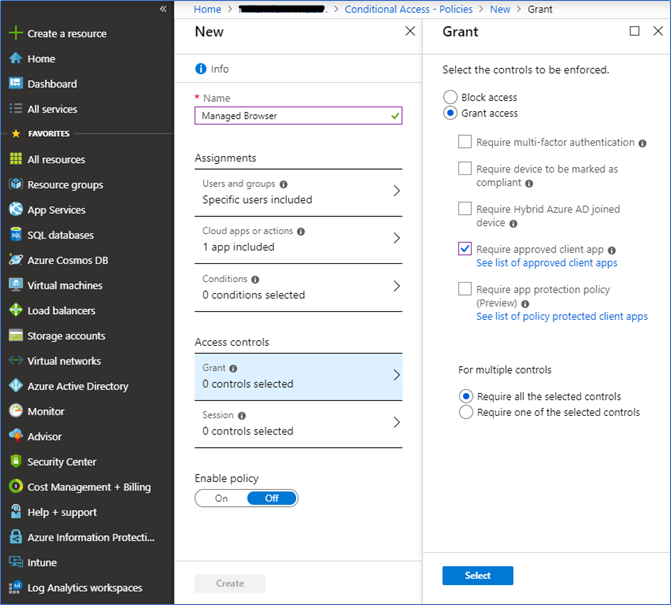This screenshot has height=605, width=671.
Task: Click the Virtual networks icon
Action: (x=16, y=361)
